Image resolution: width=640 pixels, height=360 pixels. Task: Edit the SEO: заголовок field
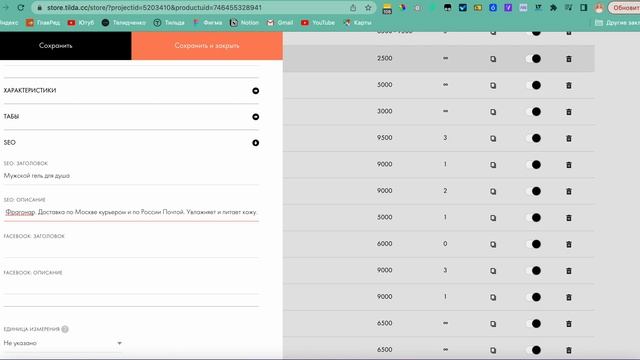131,176
